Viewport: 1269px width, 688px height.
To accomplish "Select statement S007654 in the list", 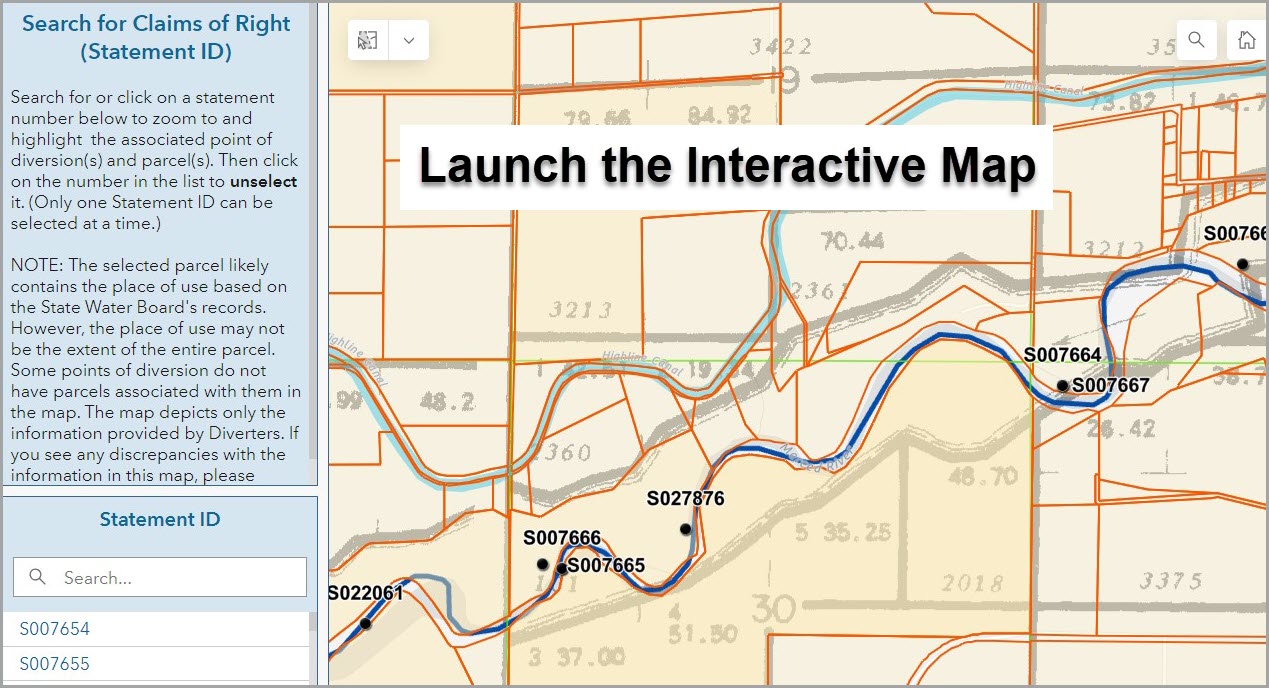I will 55,629.
